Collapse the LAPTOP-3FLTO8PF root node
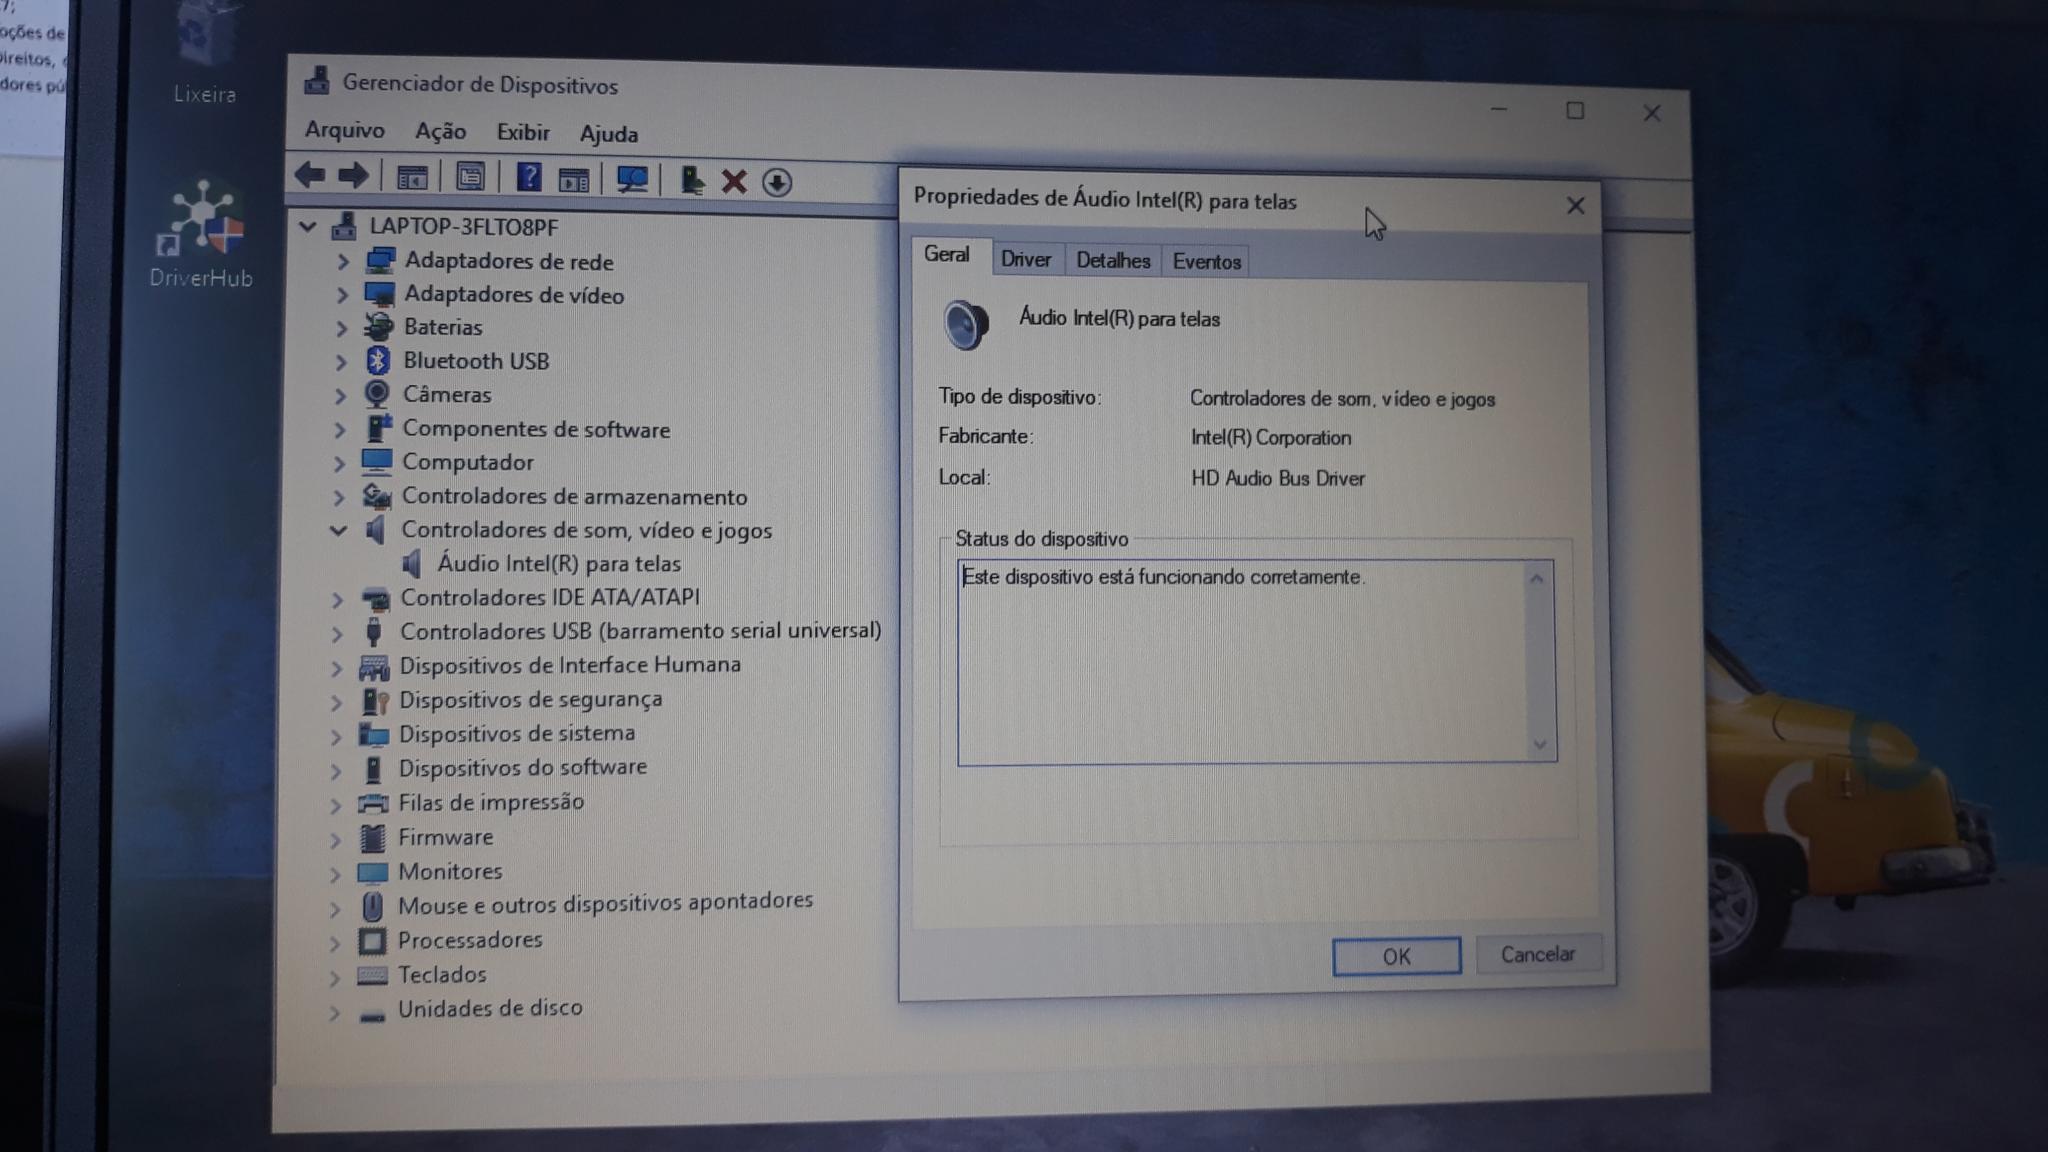Image resolution: width=2048 pixels, height=1152 pixels. 308,227
